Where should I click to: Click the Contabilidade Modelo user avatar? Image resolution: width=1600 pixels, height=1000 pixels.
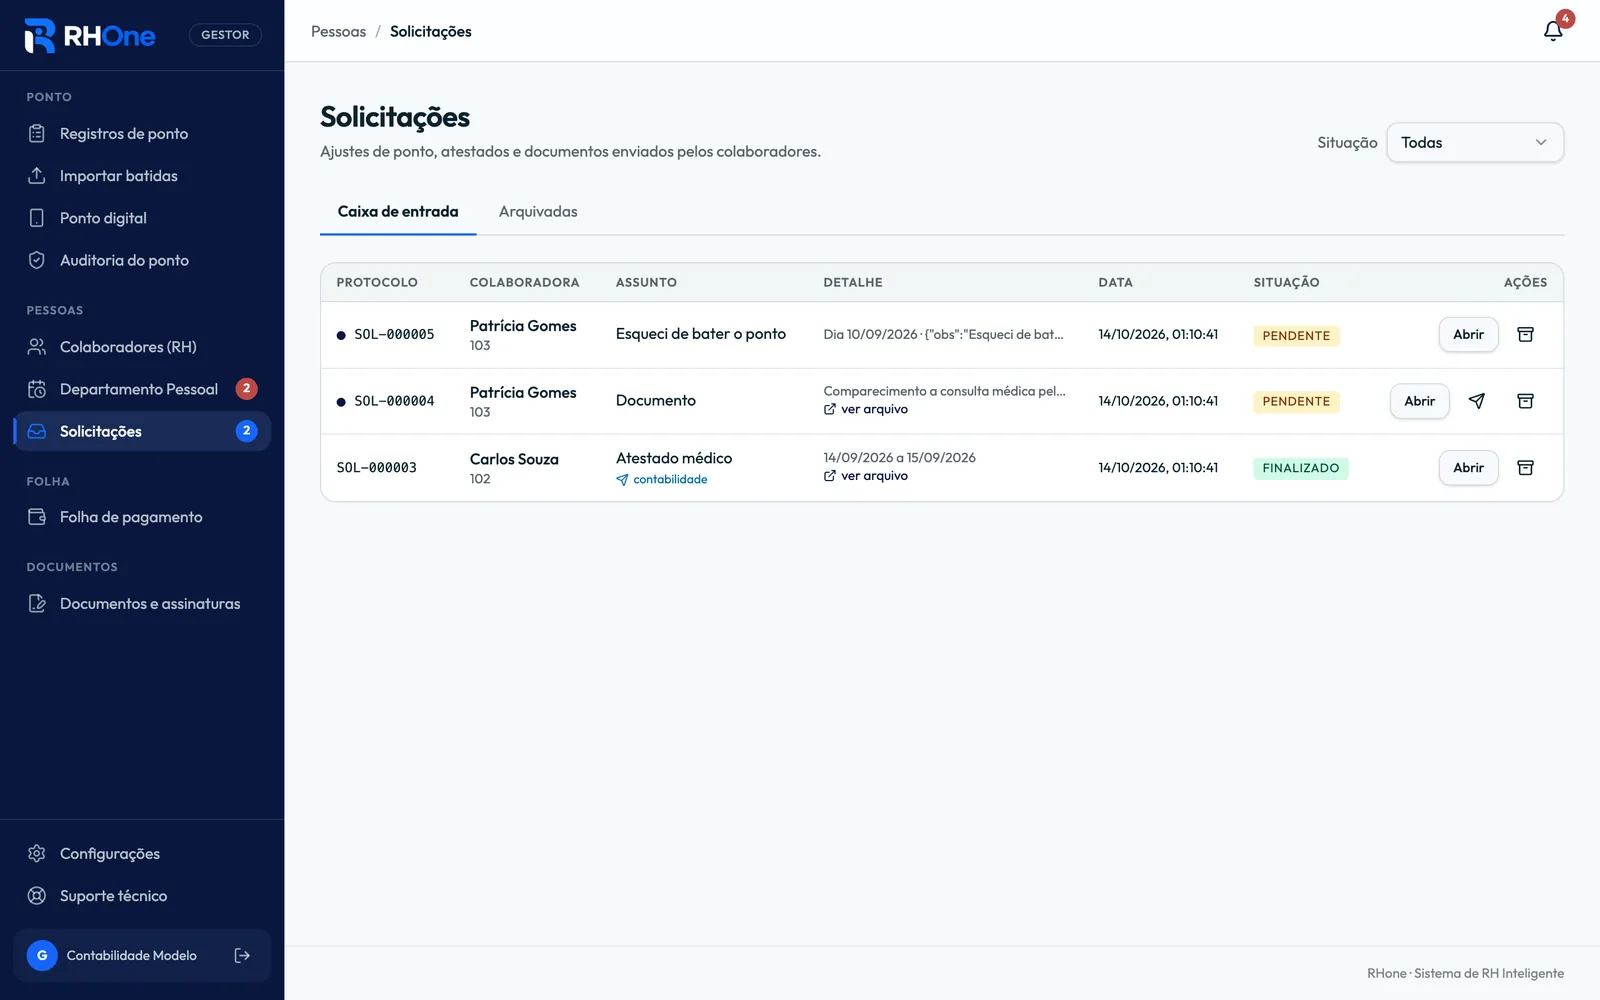42,955
